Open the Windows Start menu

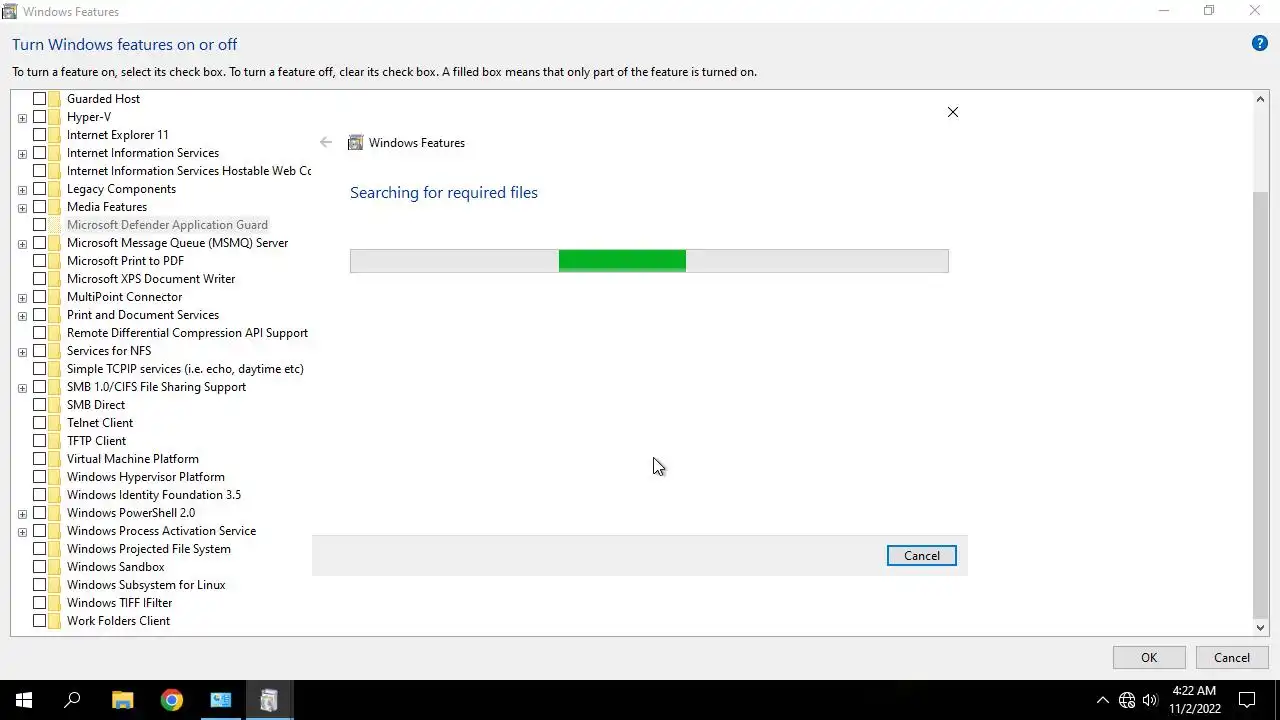[x=24, y=700]
